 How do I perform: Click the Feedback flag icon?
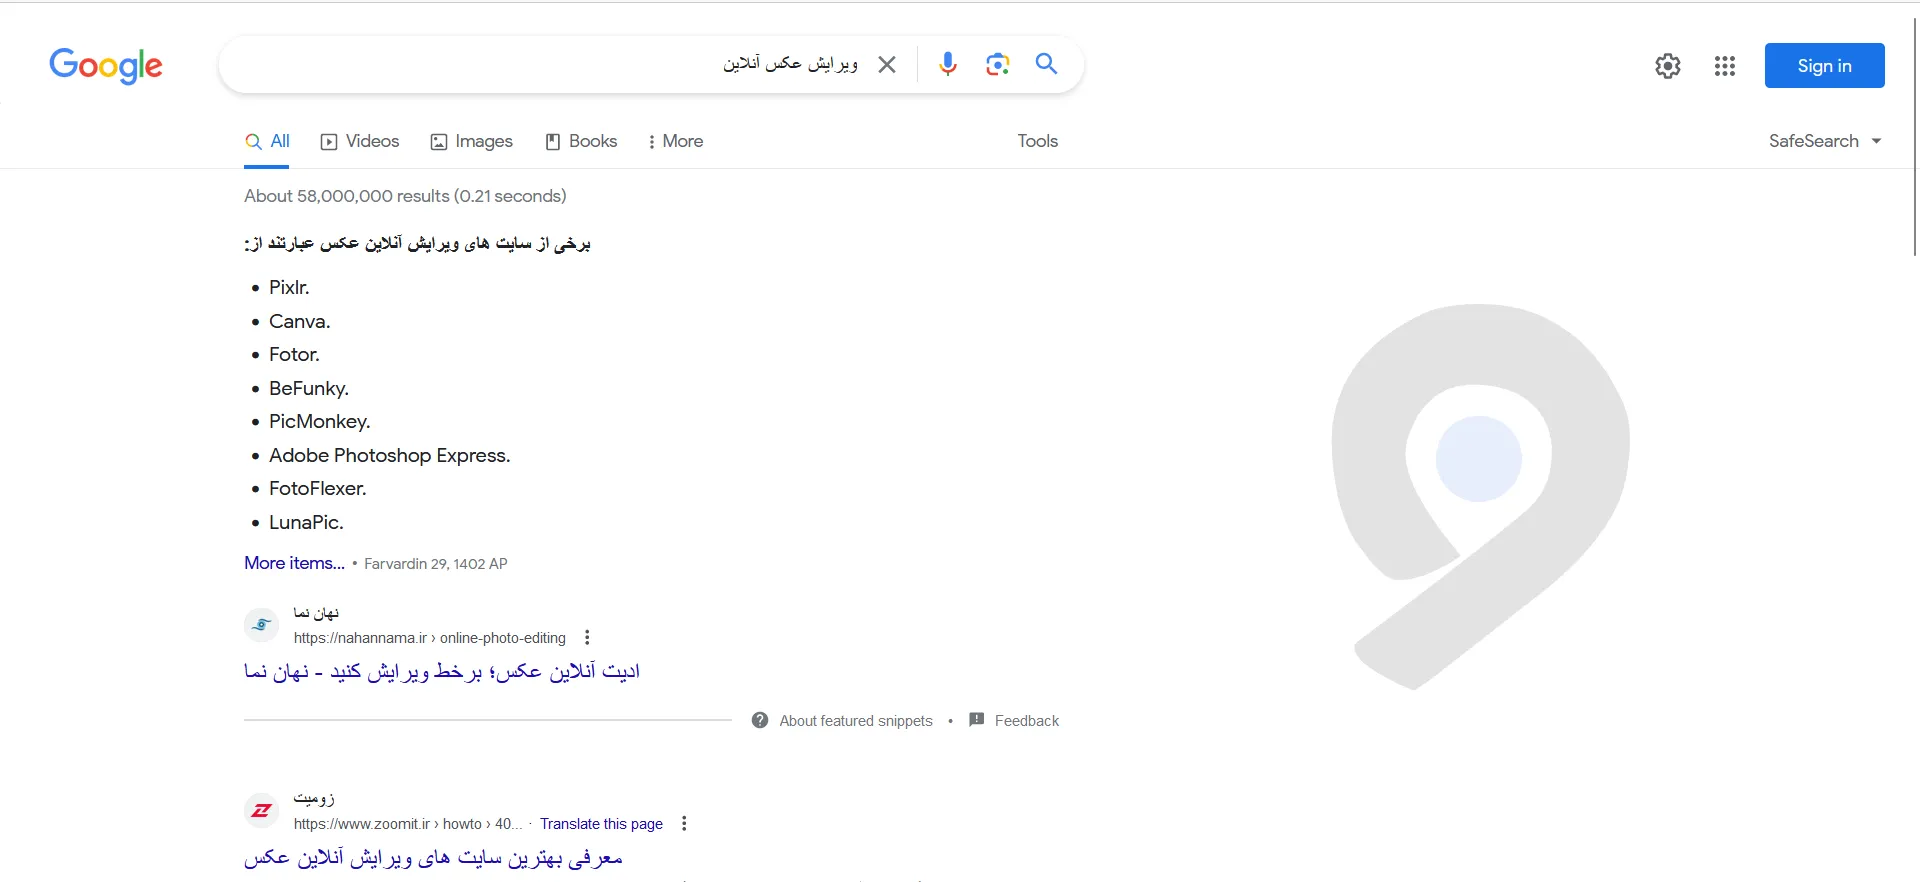click(977, 720)
